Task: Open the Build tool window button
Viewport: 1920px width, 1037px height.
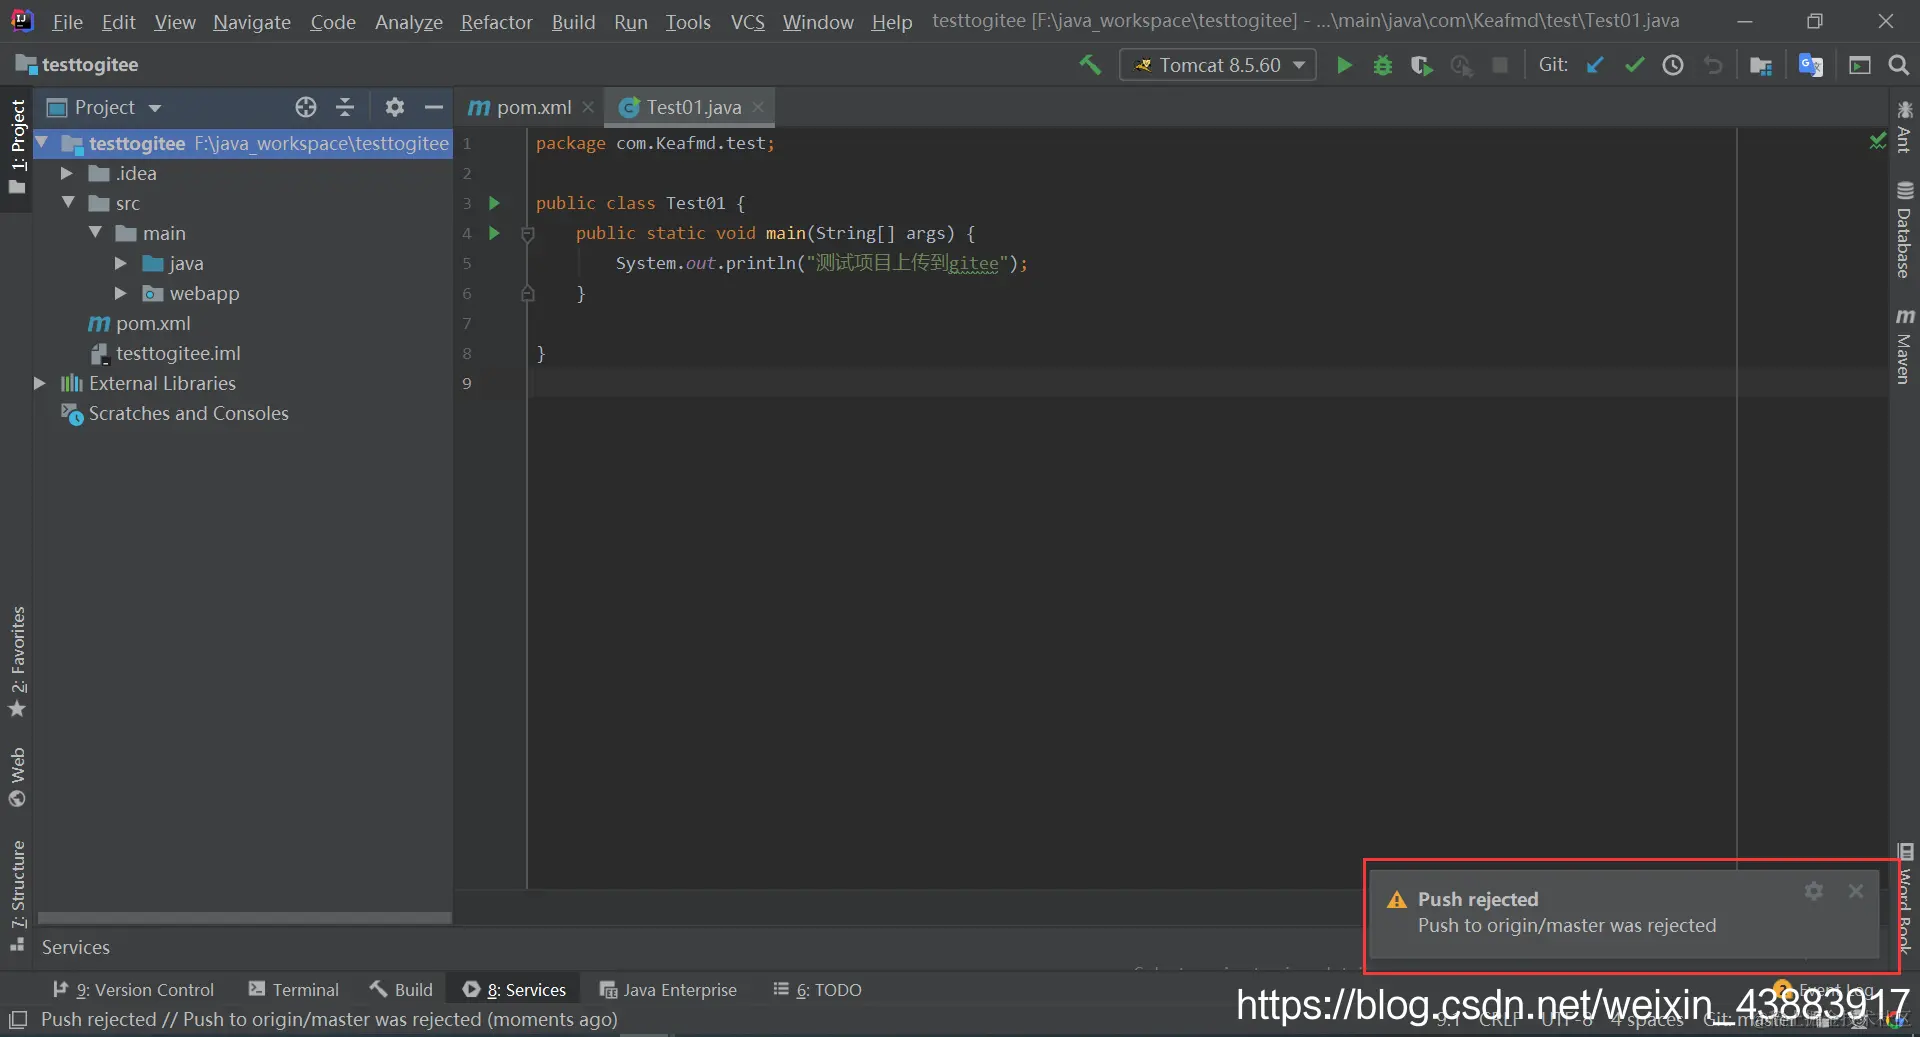Action: [x=401, y=989]
